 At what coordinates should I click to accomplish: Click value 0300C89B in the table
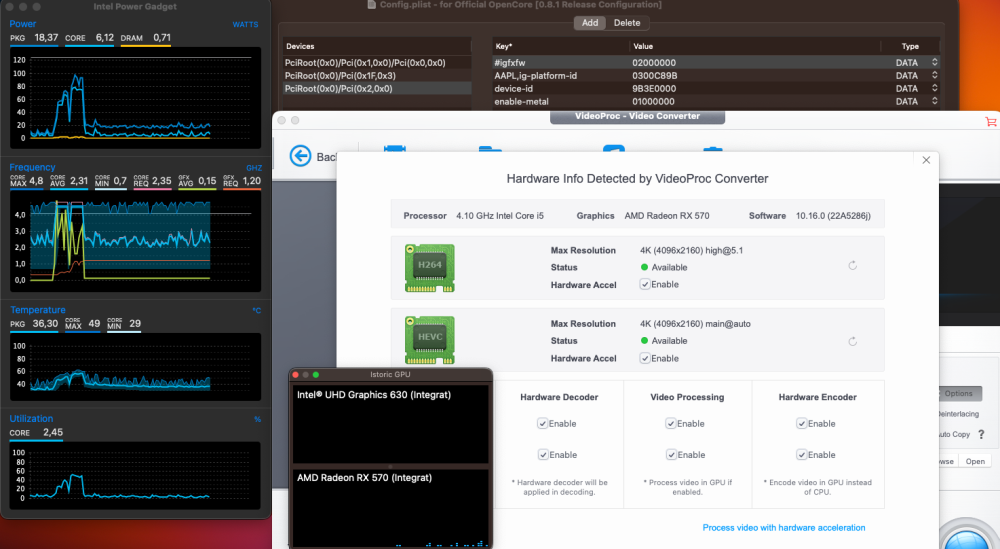[654, 75]
